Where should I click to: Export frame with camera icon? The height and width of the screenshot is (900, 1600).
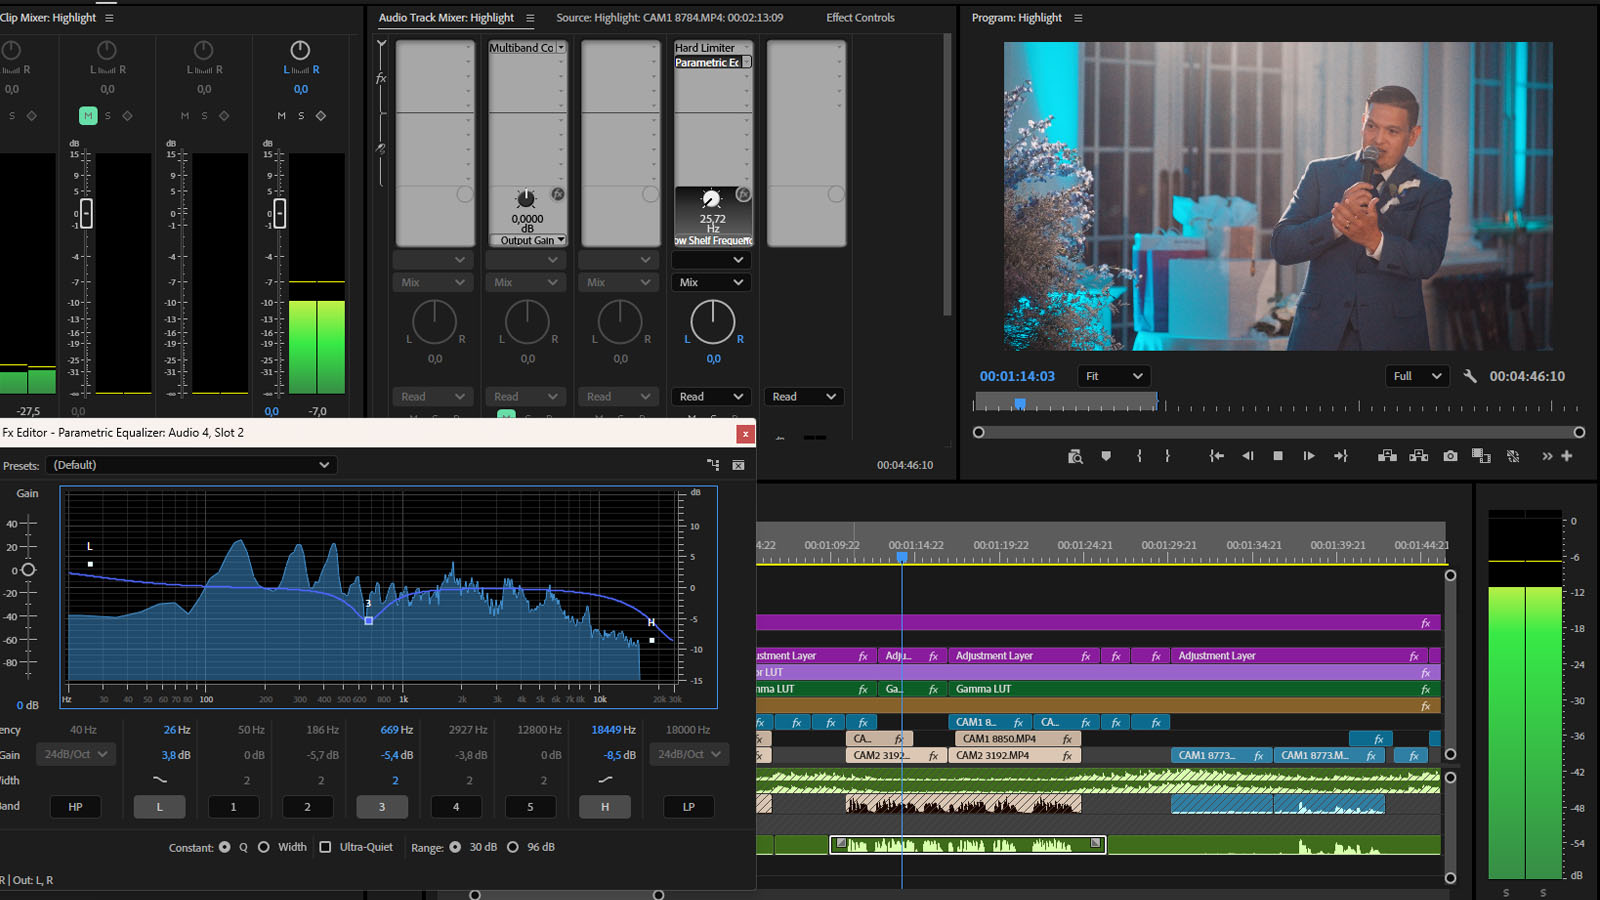(x=1450, y=456)
